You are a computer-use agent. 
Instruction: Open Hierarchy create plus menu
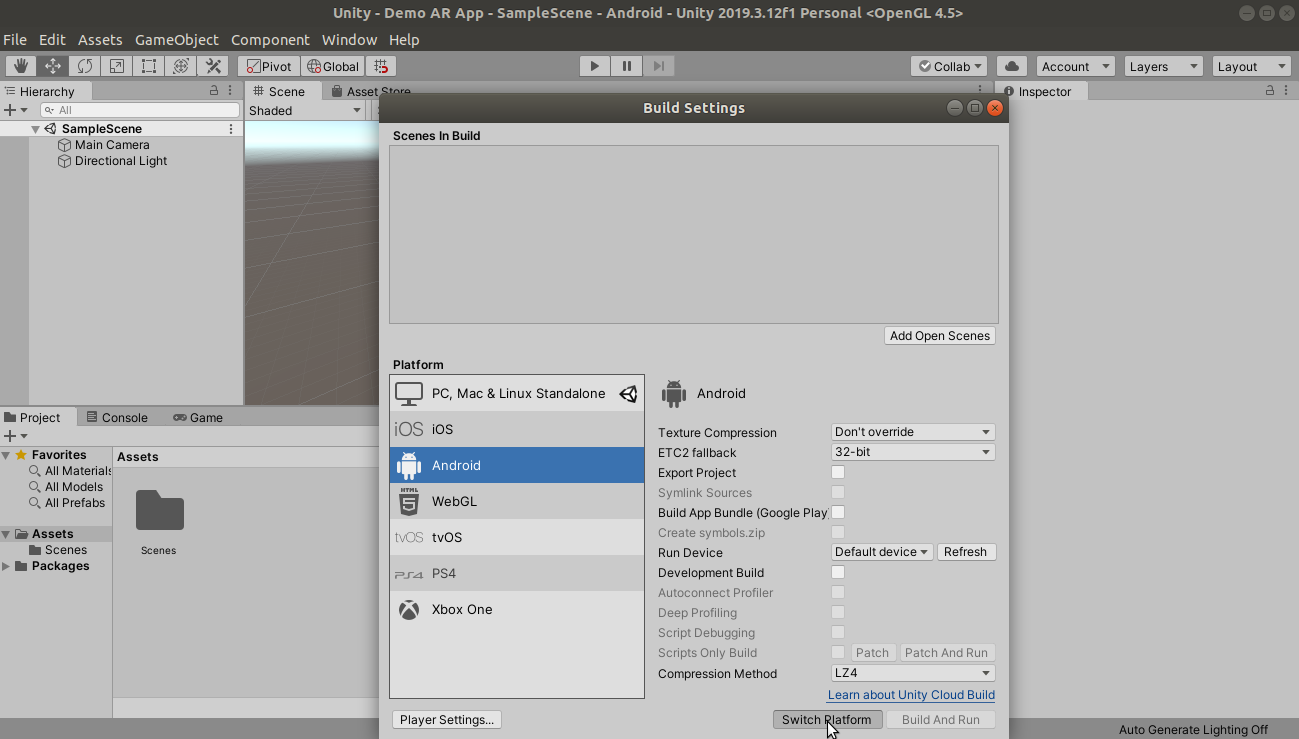(16, 110)
